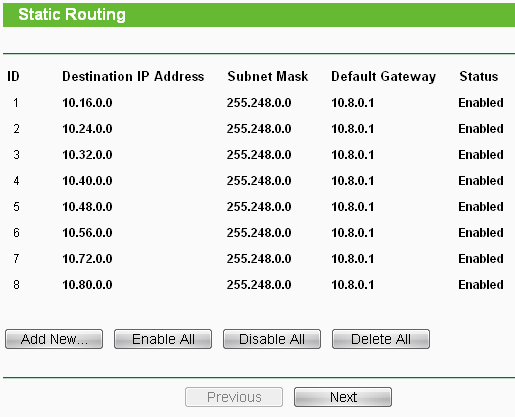Select the 10.24.0.0 destination entry
515x417 pixels.
click(87, 129)
